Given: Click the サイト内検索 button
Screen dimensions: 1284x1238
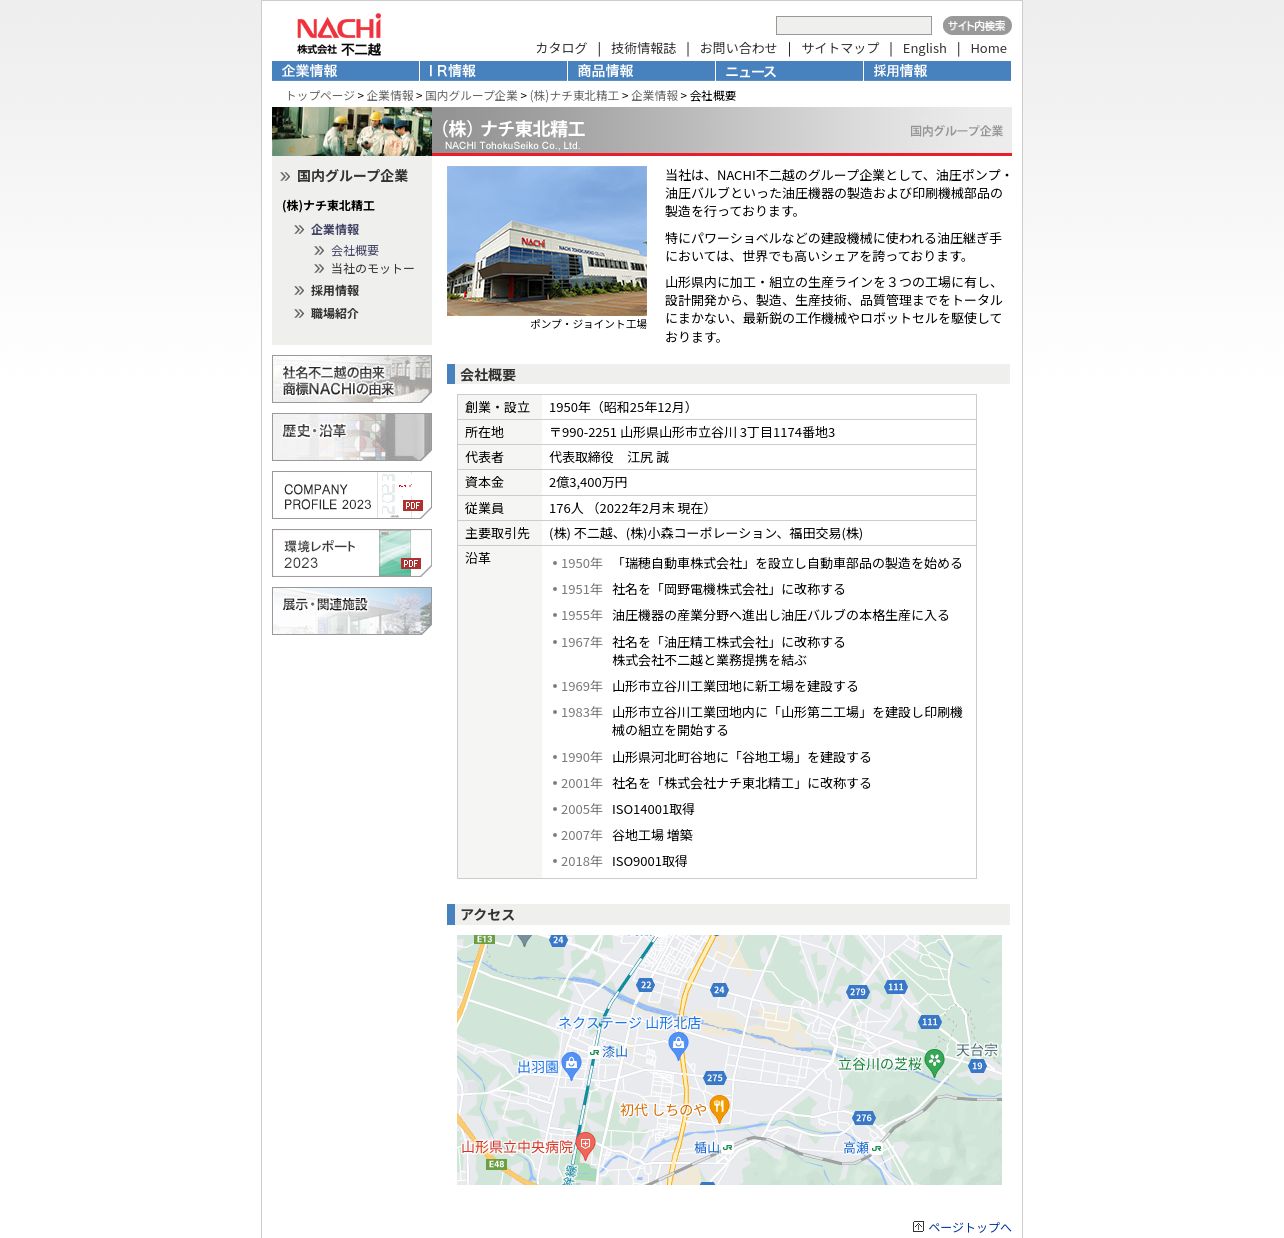Looking at the screenshot, I should pyautogui.click(x=977, y=26).
